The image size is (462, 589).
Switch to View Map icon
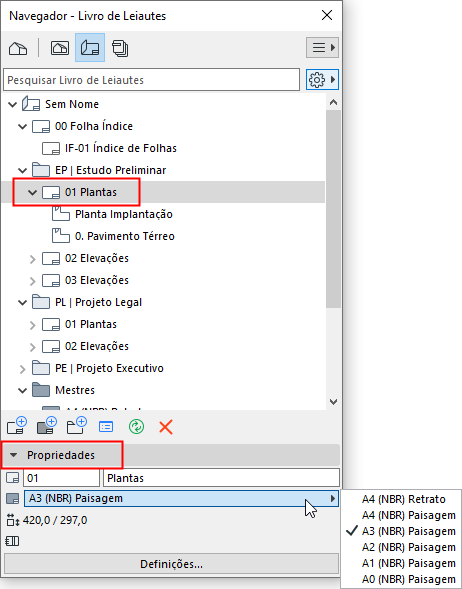point(60,48)
